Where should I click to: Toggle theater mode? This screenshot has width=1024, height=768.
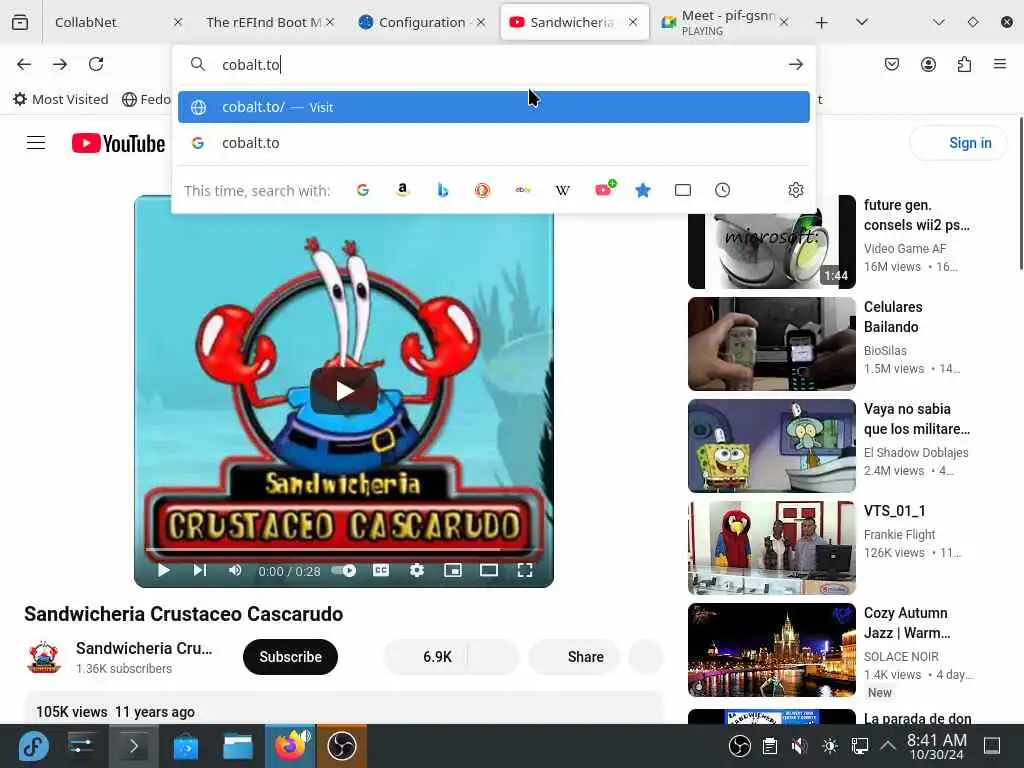click(488, 571)
